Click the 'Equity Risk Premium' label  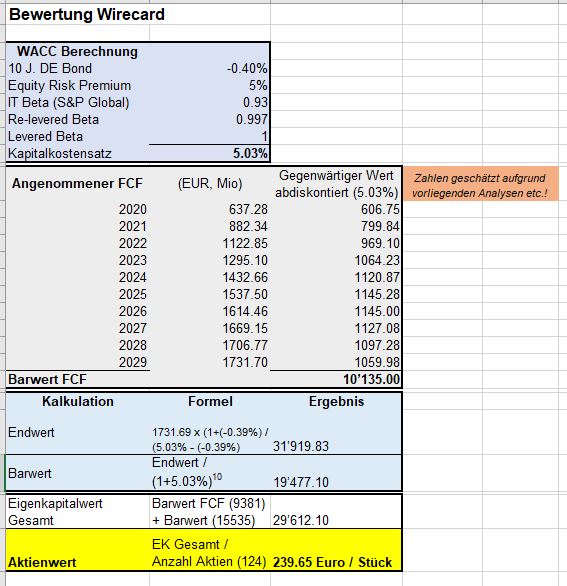[70, 86]
